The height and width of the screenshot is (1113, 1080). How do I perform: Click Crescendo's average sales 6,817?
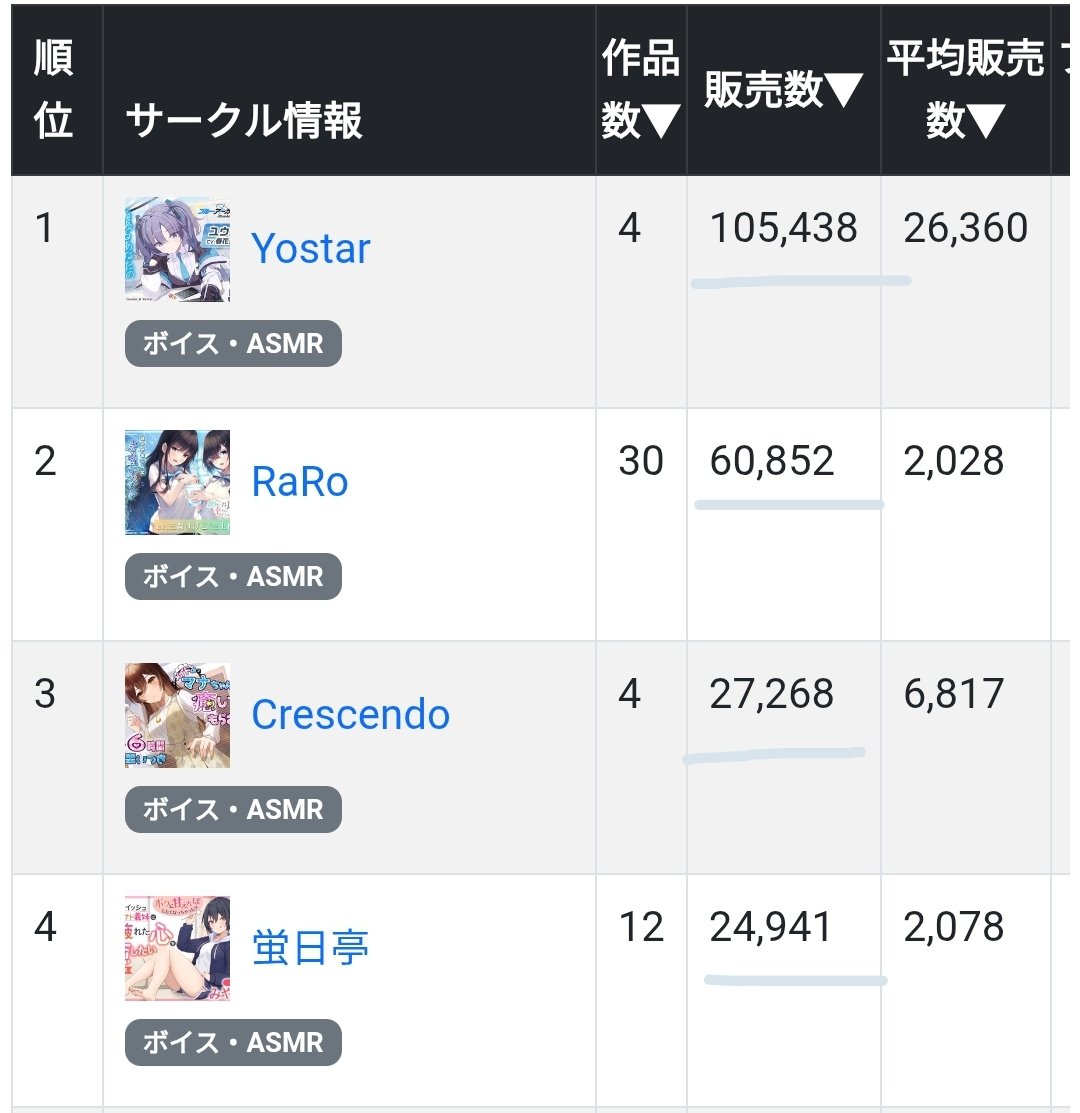953,694
